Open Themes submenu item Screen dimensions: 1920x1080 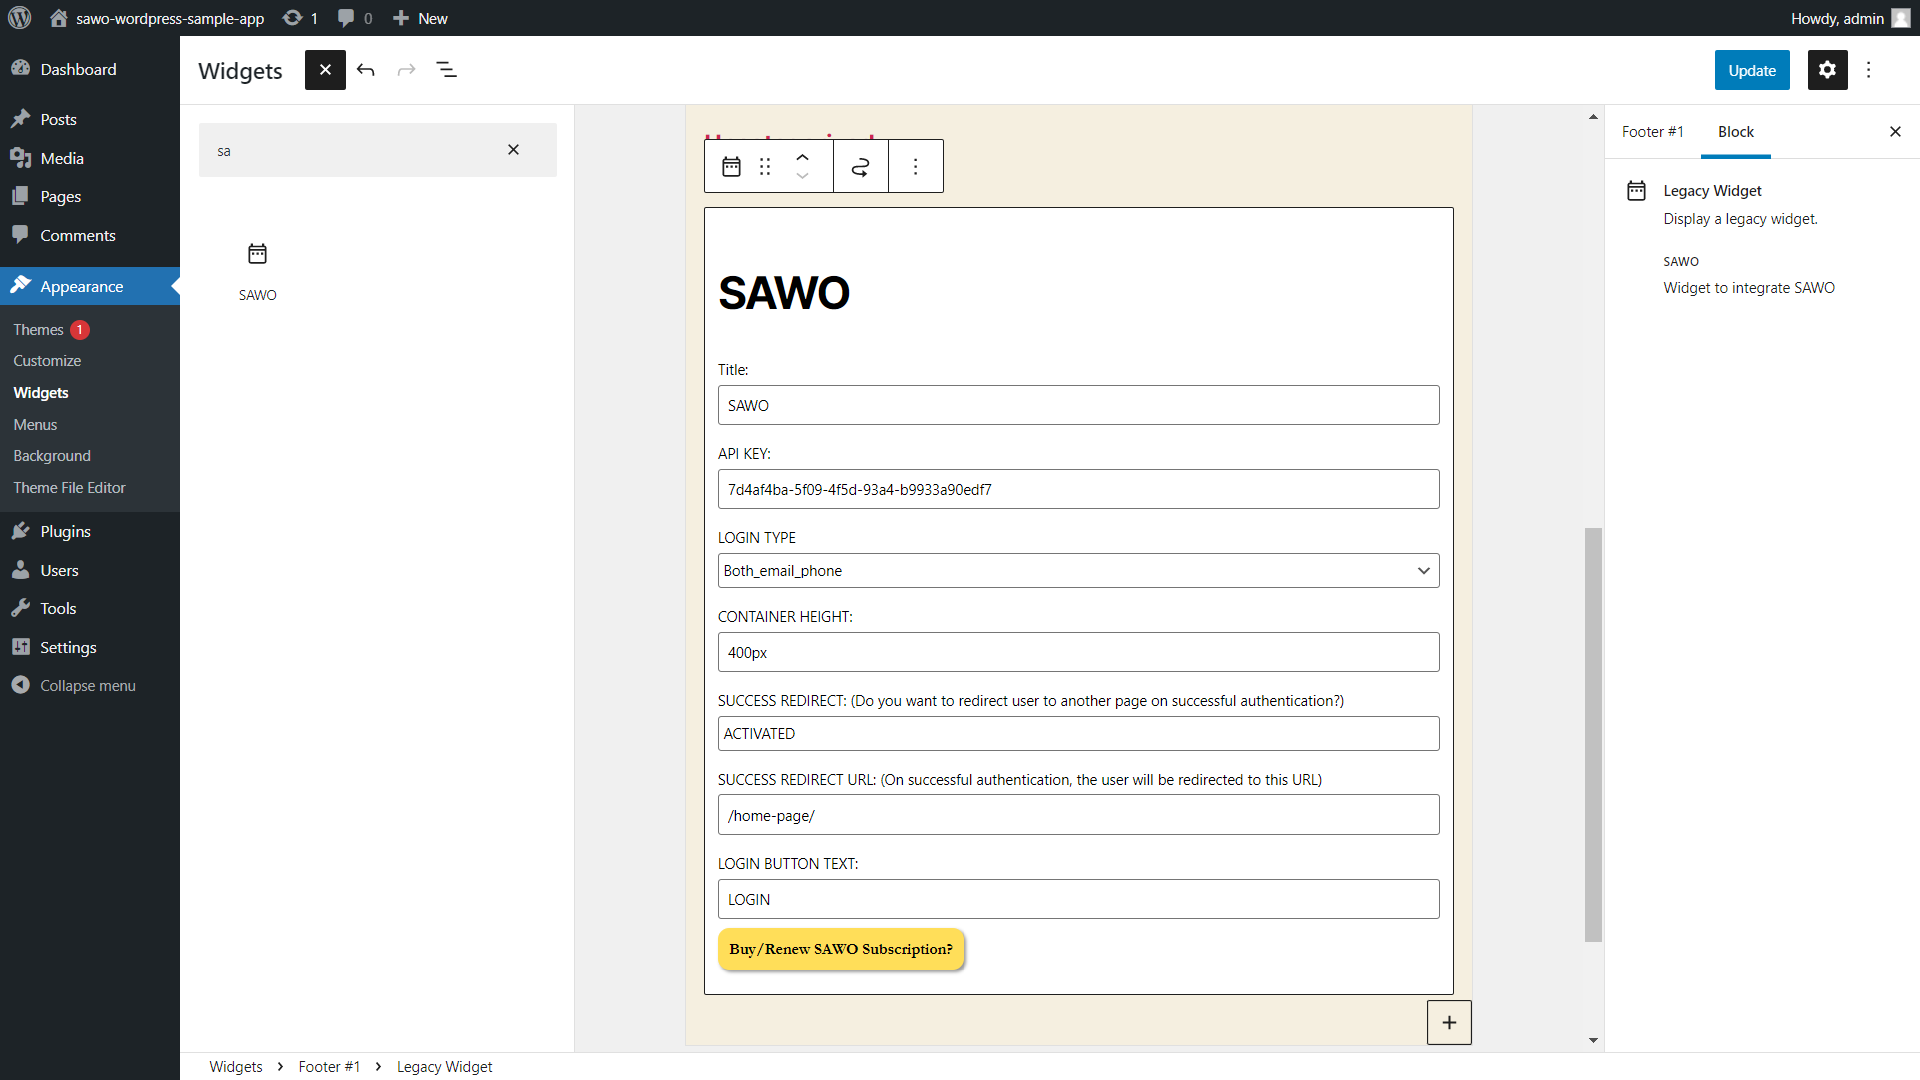point(38,330)
